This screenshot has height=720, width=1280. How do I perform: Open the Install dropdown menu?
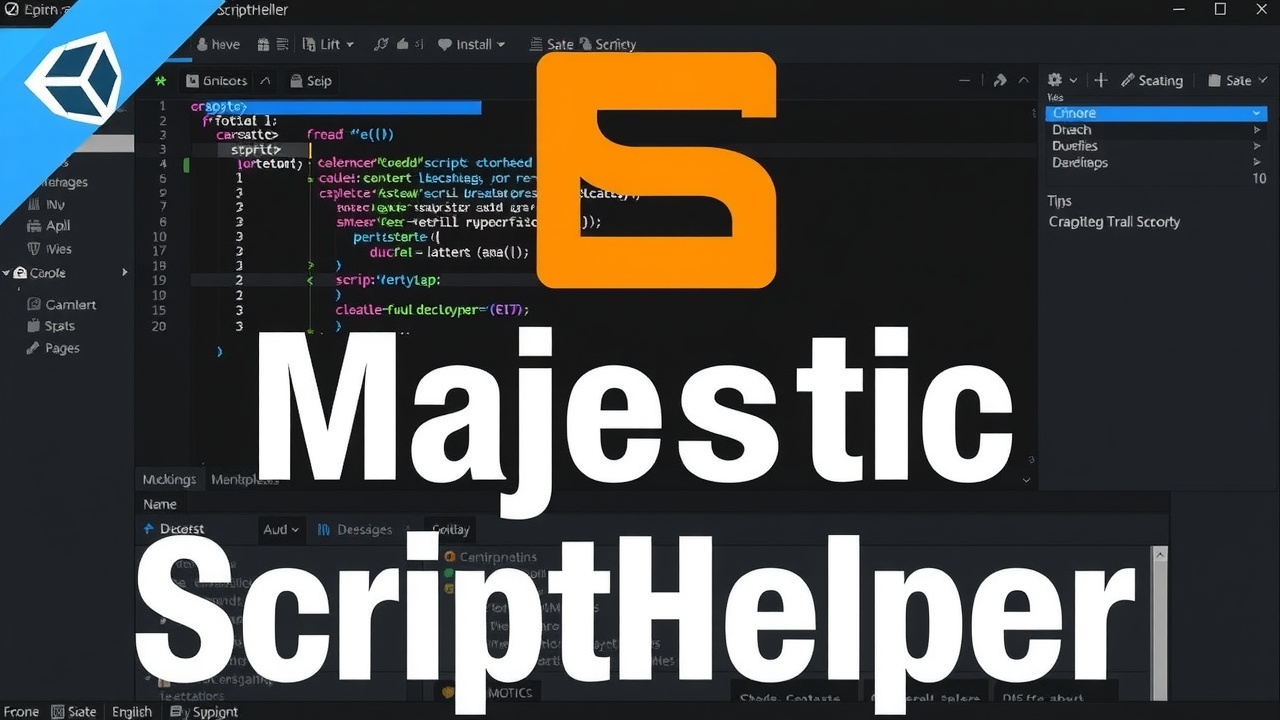point(472,44)
